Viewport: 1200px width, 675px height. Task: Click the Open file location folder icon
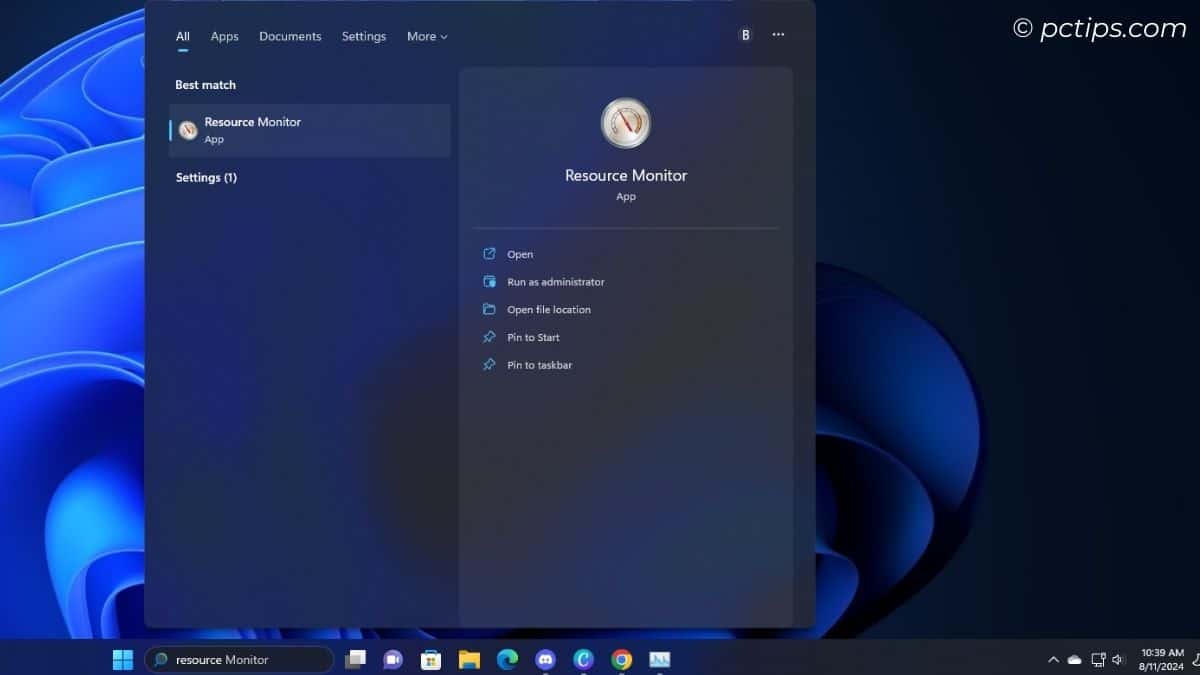pyautogui.click(x=489, y=309)
